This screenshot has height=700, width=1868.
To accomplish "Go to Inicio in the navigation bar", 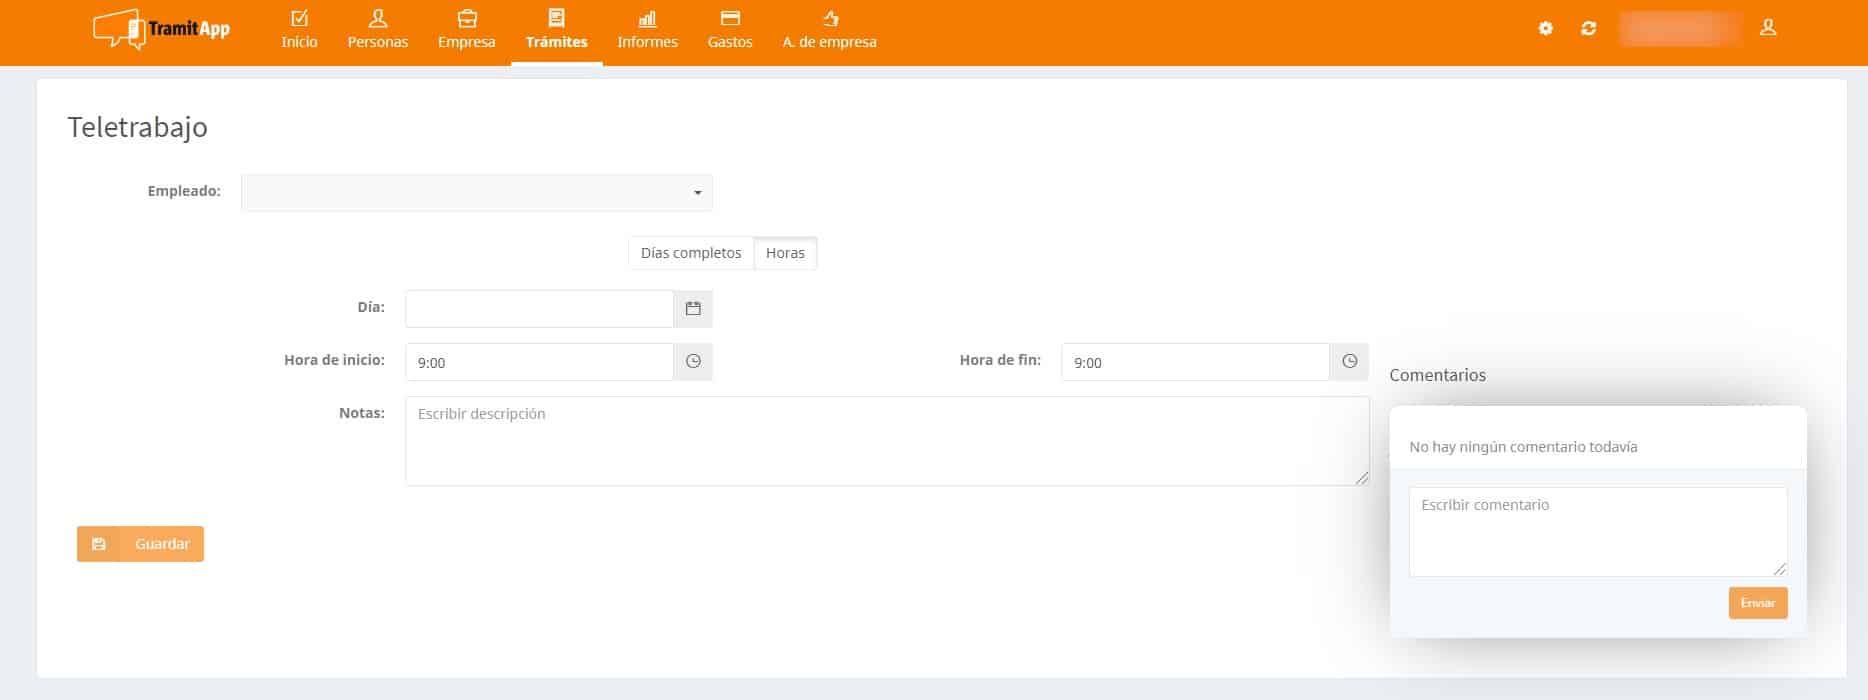I will click(x=299, y=30).
